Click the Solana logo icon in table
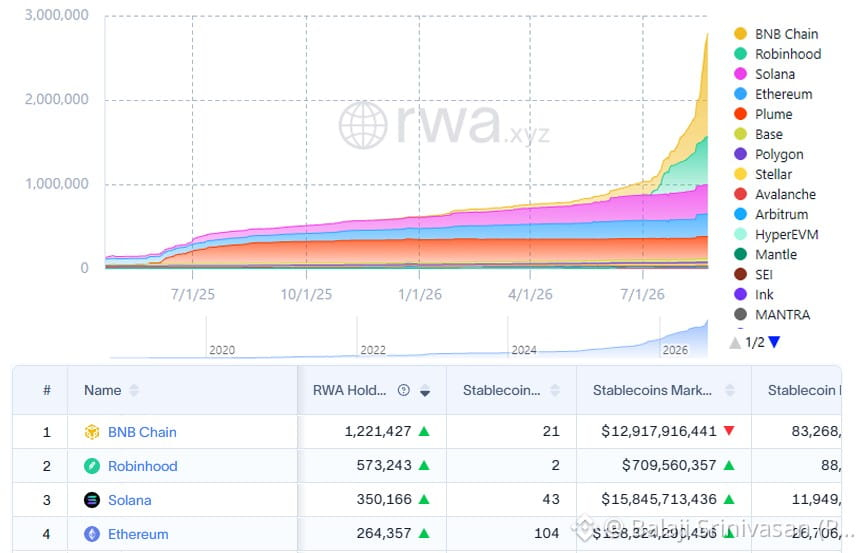 pos(92,500)
